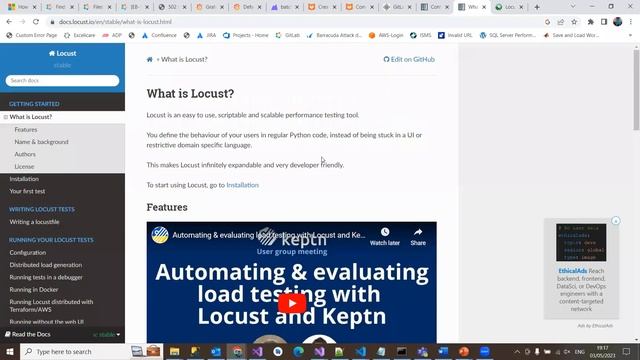Viewport: 640px width, 360px height.
Task: Open Microsoft Teams from the taskbar
Action: click(422, 351)
